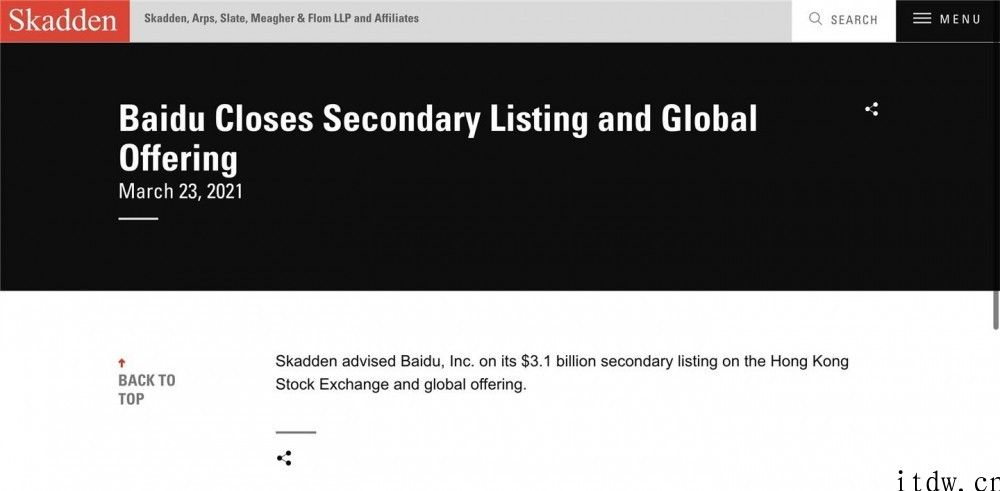Click the white underline below the date
The height and width of the screenshot is (491, 1000).
coord(138,219)
